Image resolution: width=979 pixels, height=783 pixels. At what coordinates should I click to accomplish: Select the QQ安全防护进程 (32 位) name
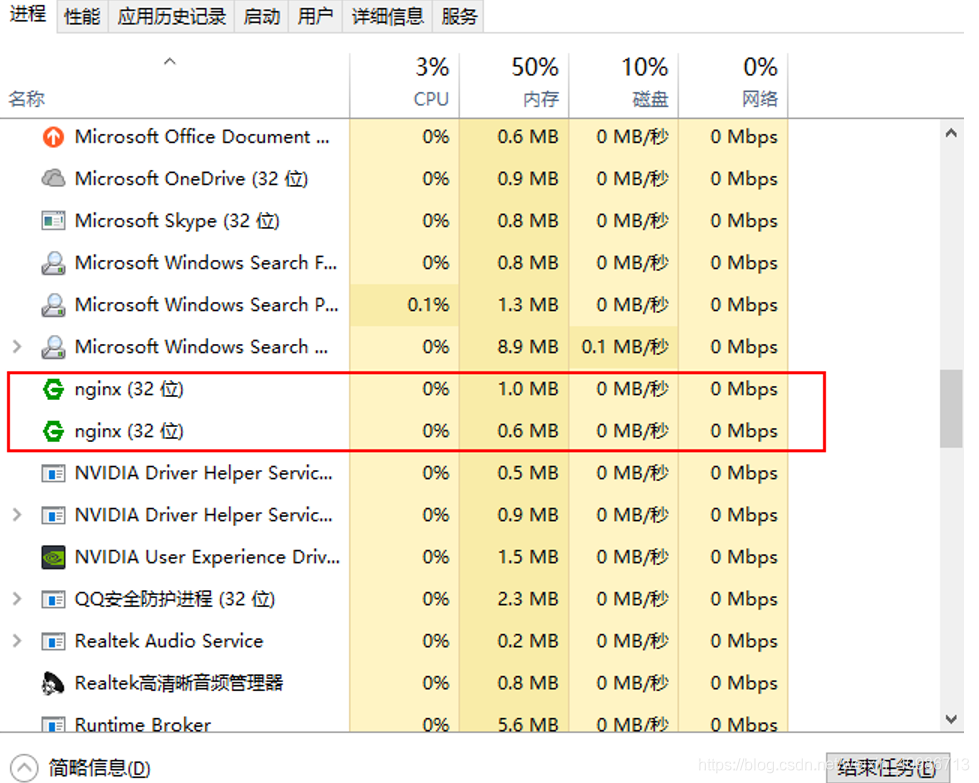pyautogui.click(x=175, y=599)
